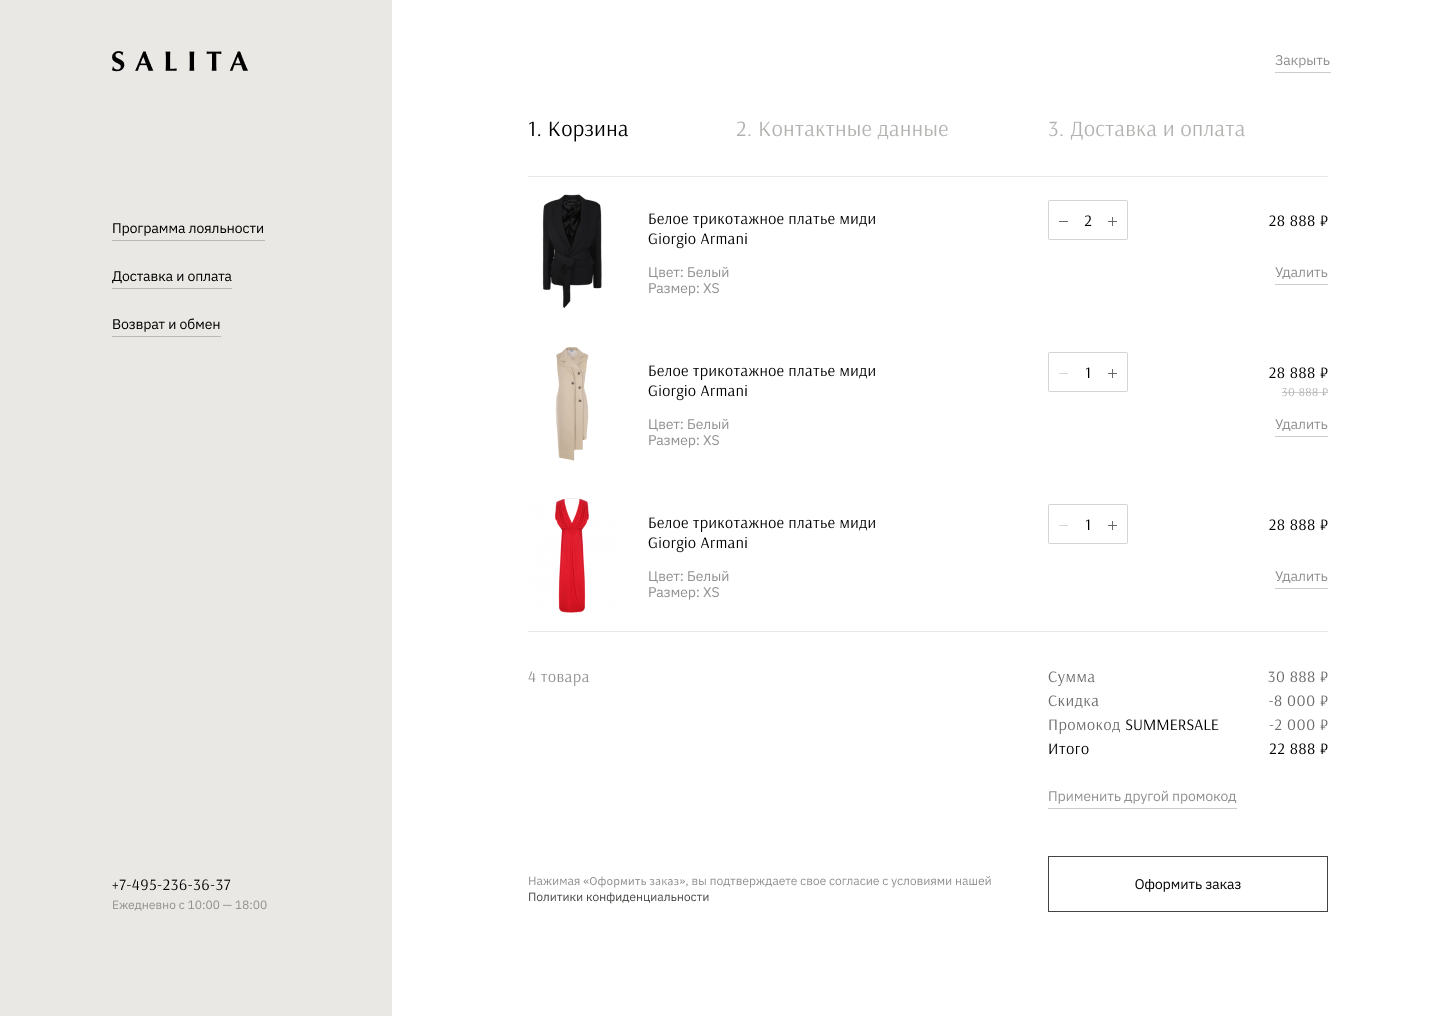Increase quantity of beige dress item

(x=1112, y=373)
